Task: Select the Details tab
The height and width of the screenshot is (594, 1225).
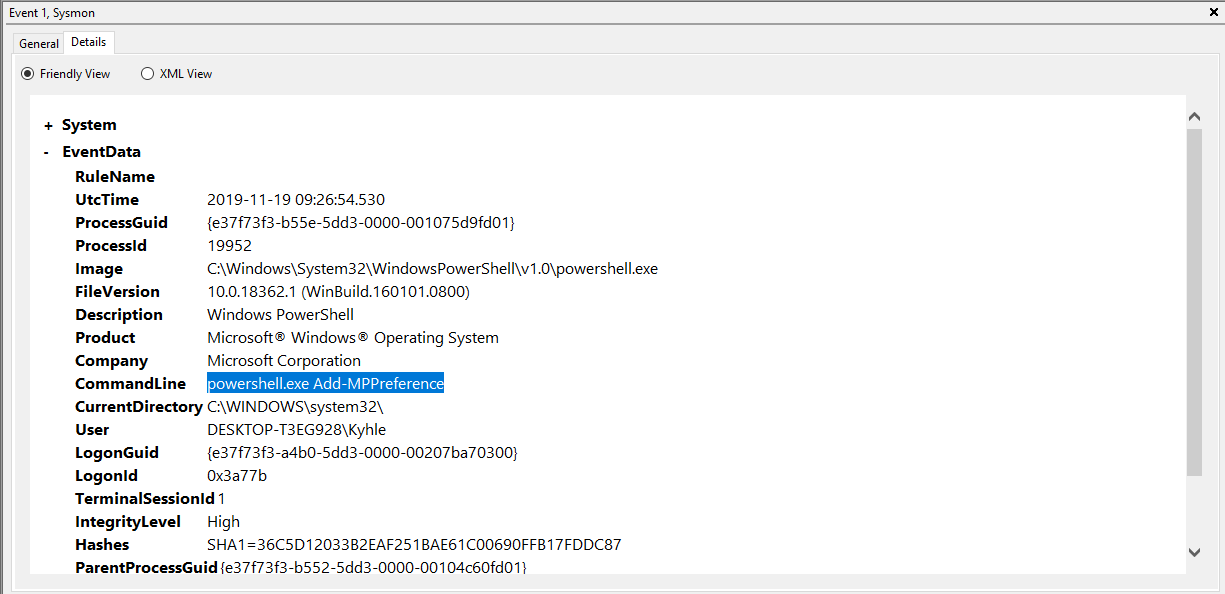Action: 89,42
